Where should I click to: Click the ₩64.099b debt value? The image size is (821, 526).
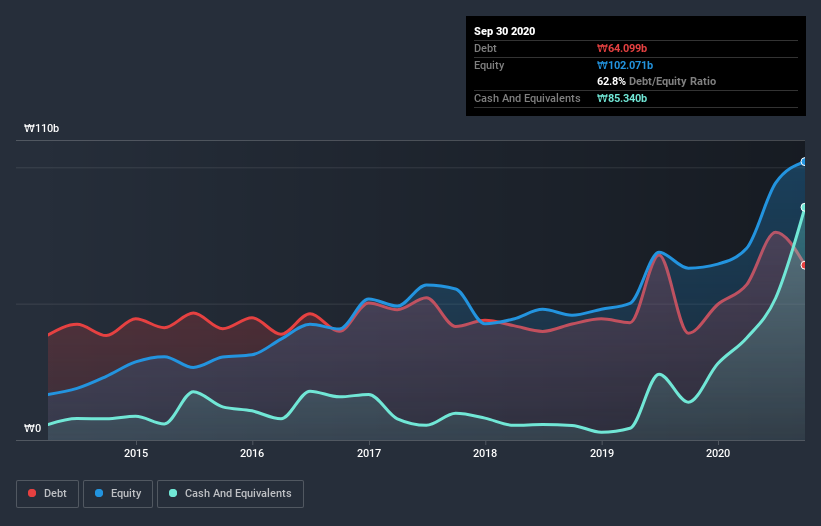(x=622, y=48)
